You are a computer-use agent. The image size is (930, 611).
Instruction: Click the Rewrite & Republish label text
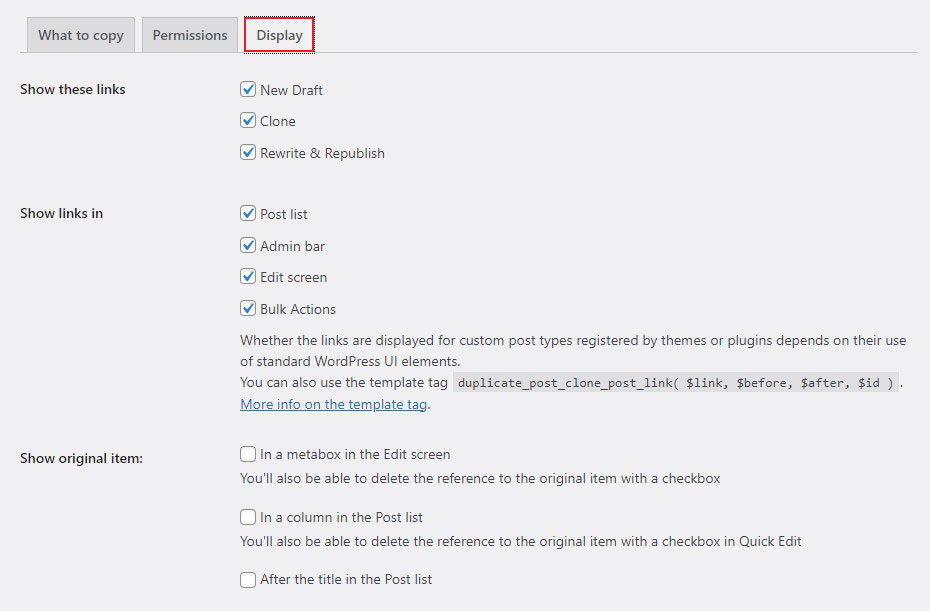(x=322, y=153)
